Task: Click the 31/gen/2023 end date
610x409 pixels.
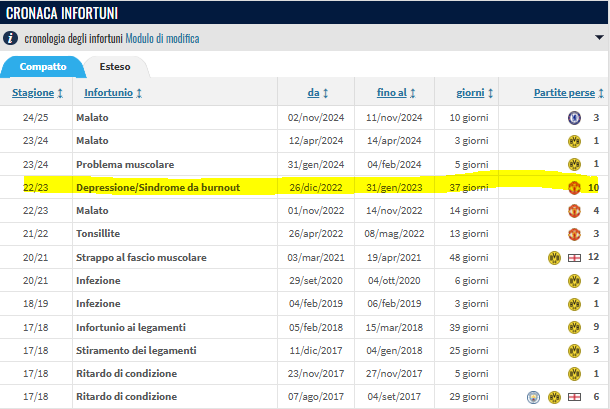Action: [394, 188]
